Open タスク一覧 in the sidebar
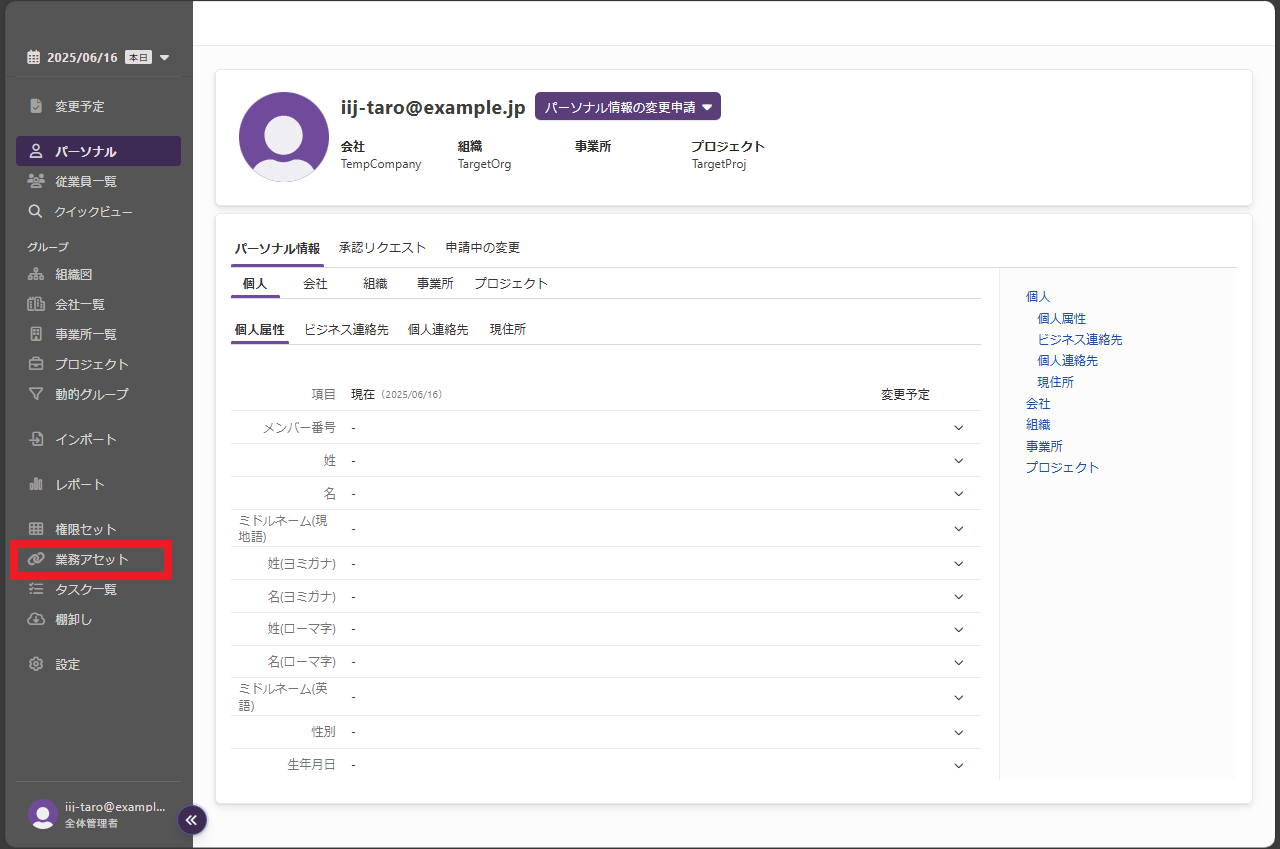 [86, 589]
